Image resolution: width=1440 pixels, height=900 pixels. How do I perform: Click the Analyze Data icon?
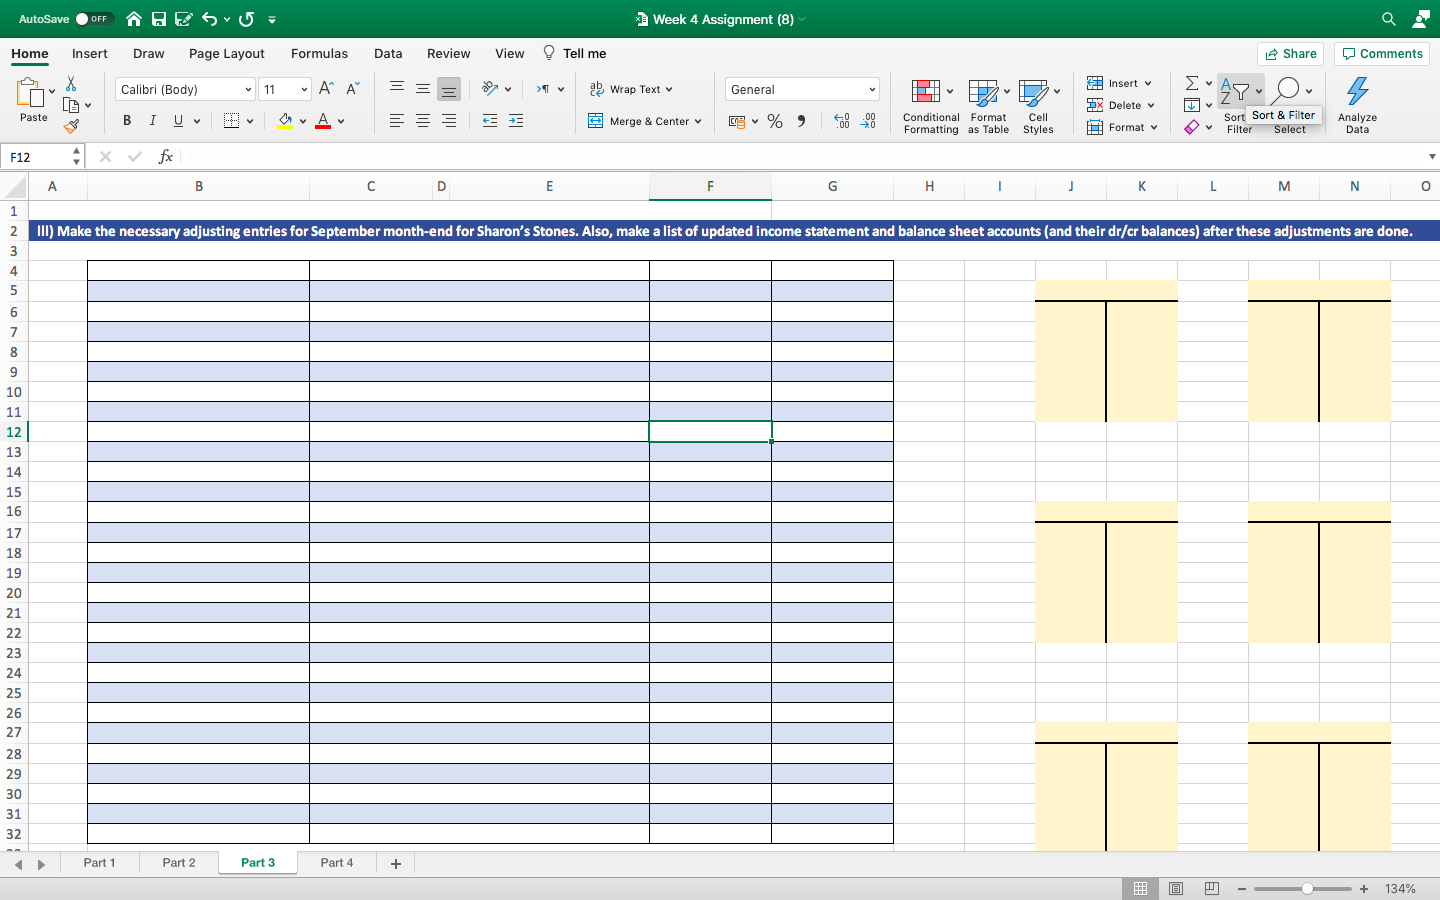[x=1357, y=92]
